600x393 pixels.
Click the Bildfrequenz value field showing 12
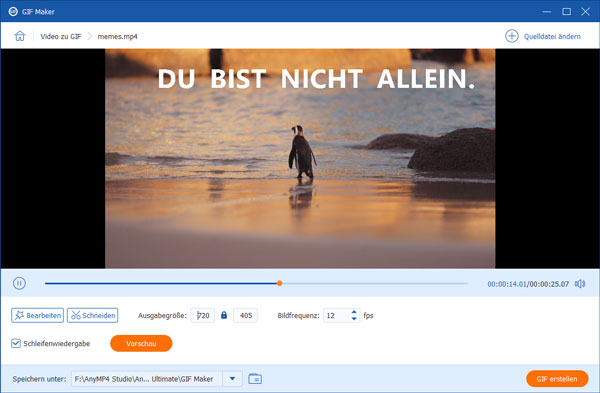pyautogui.click(x=336, y=315)
